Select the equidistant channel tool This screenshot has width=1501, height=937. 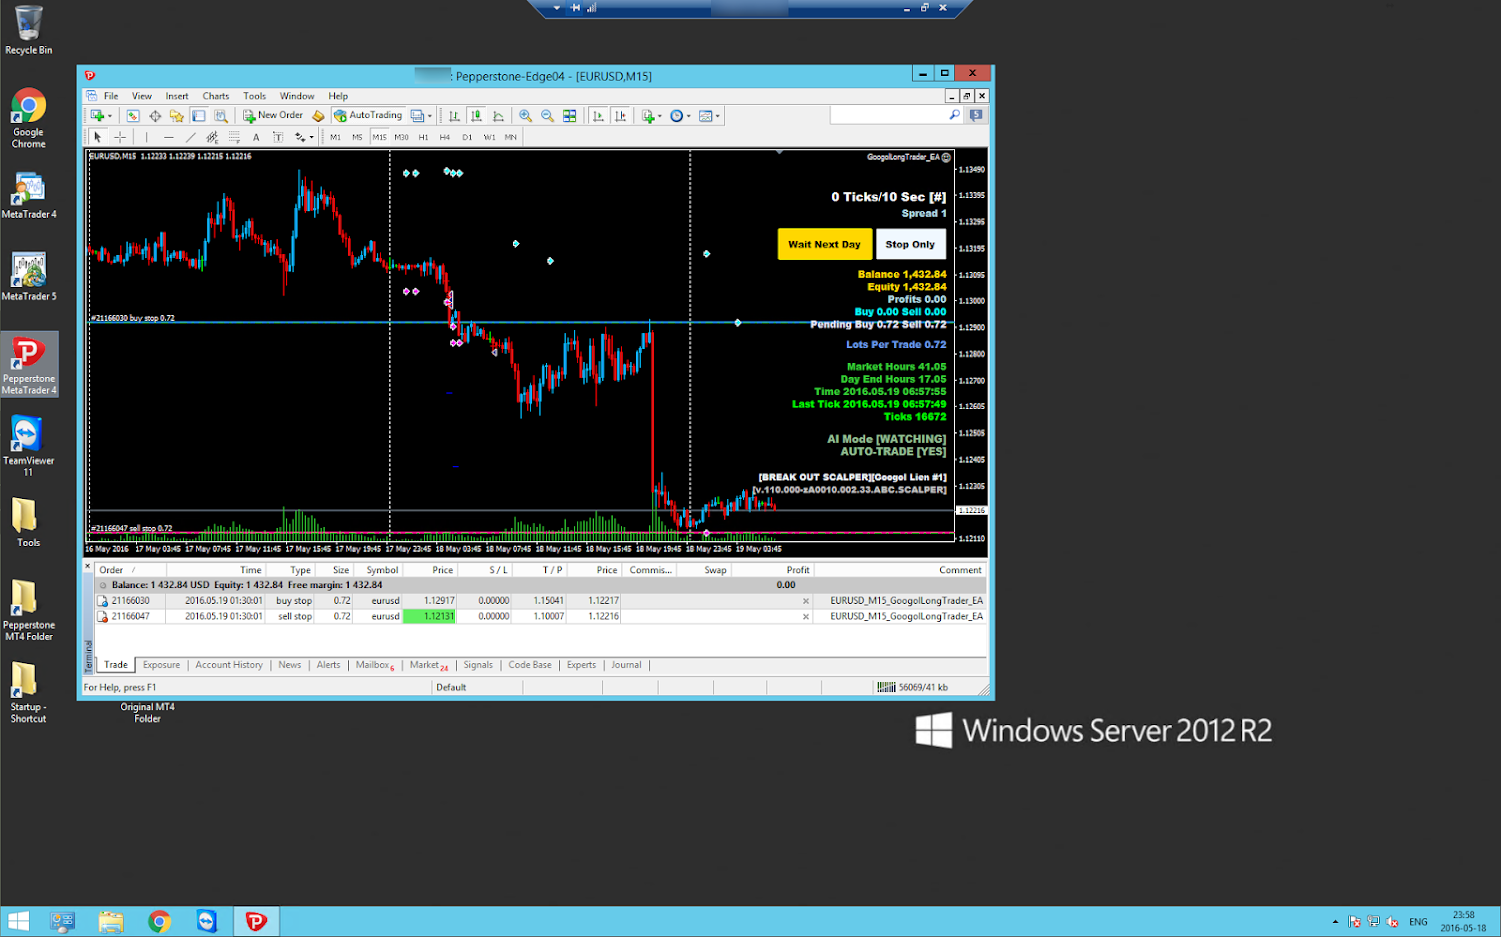click(212, 137)
